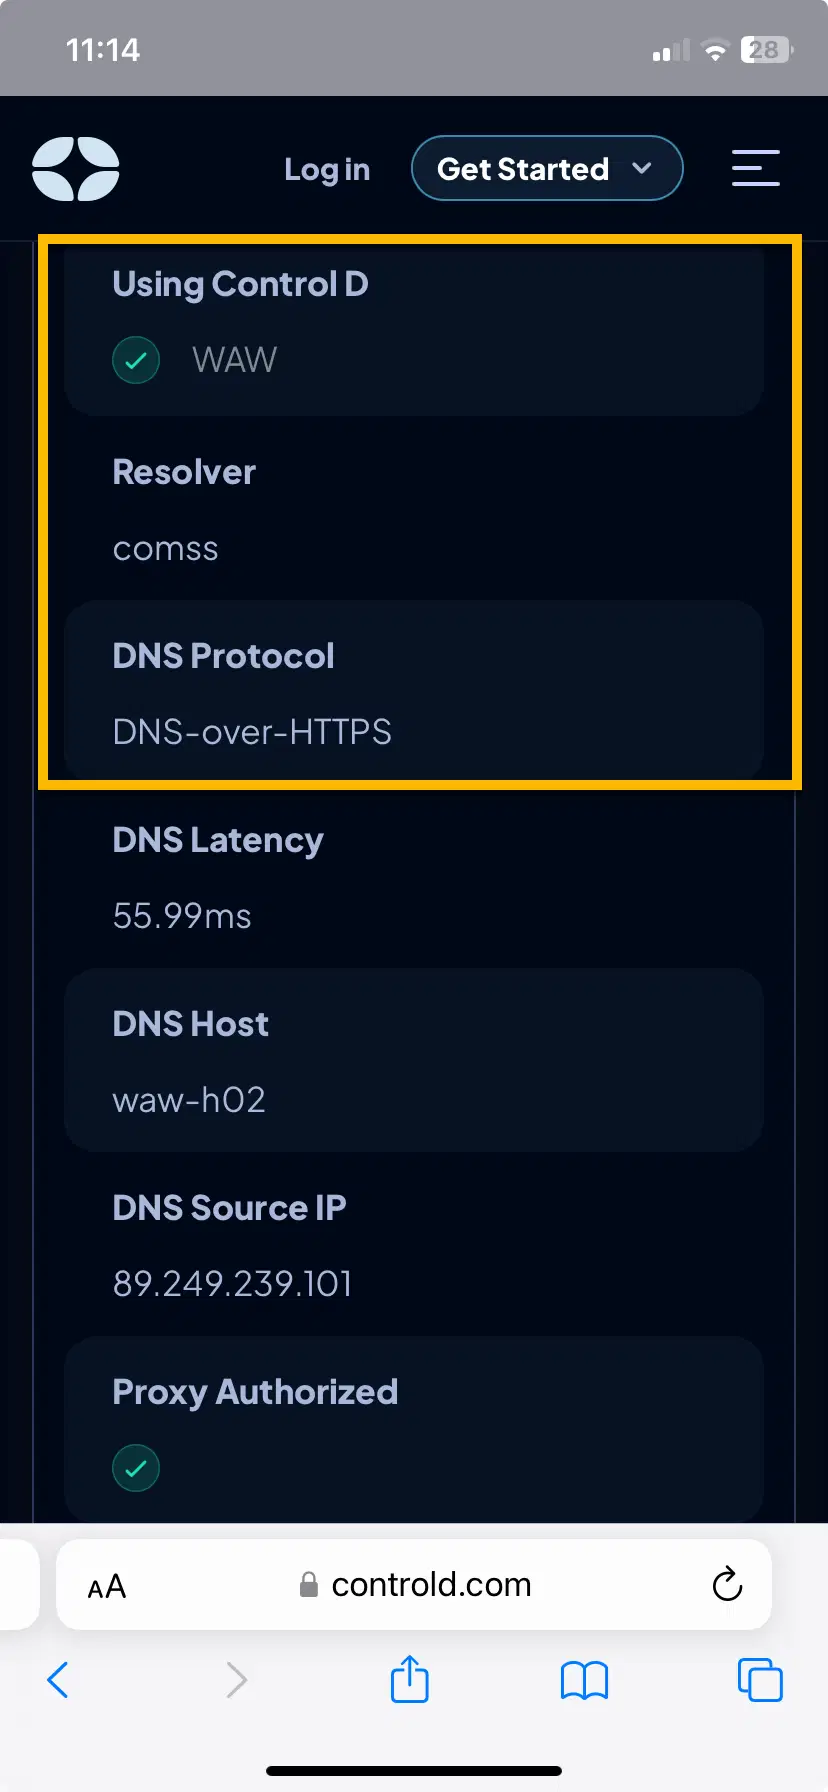Tap the Using Control D green checkmark
828x1792 pixels.
(x=136, y=360)
